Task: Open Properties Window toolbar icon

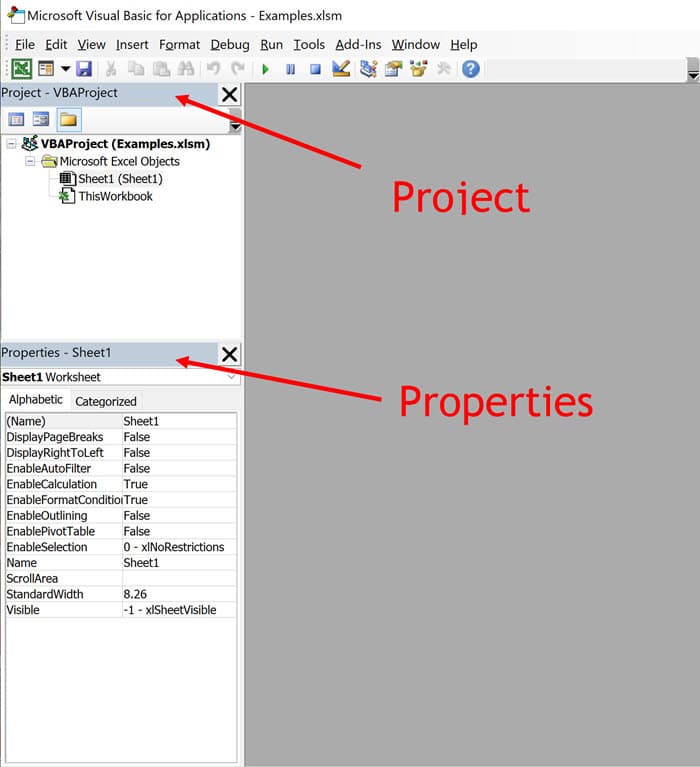Action: [x=393, y=69]
